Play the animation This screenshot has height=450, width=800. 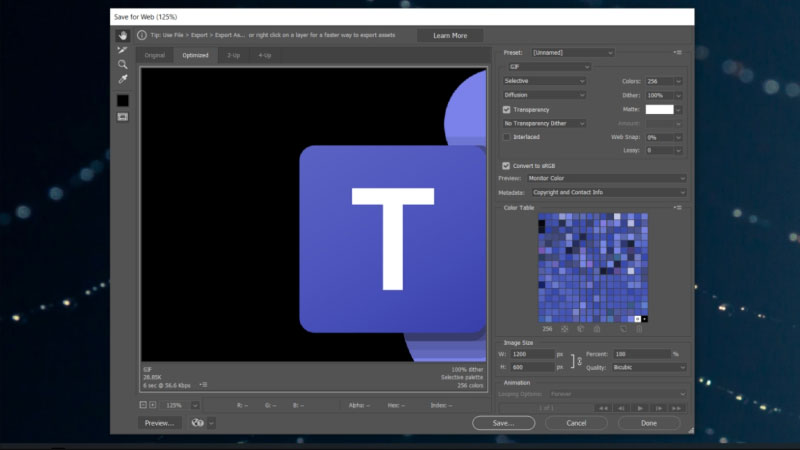coord(640,408)
